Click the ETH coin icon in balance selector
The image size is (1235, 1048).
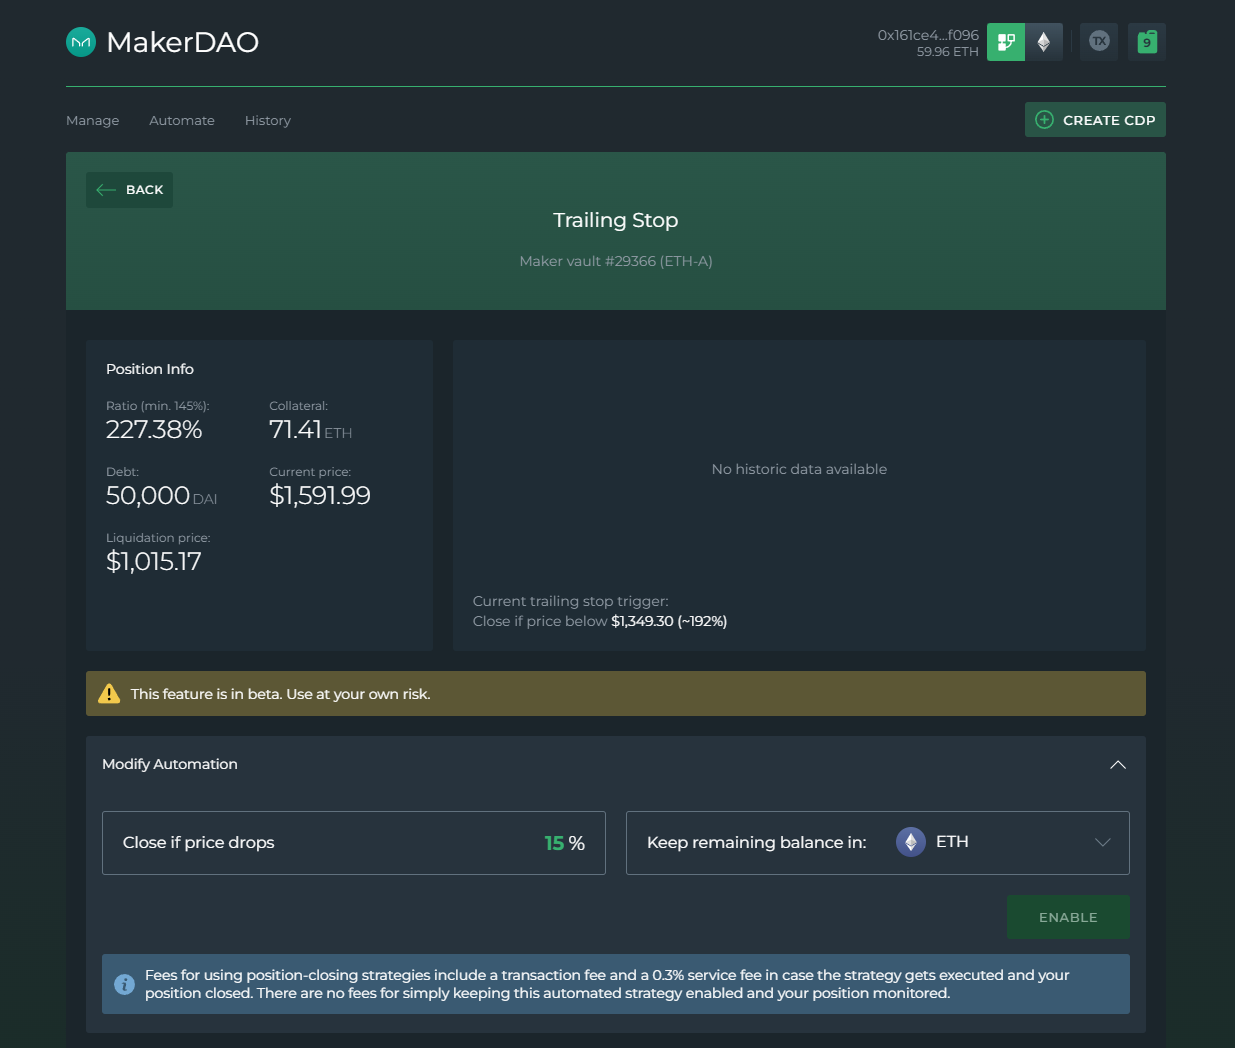click(911, 842)
